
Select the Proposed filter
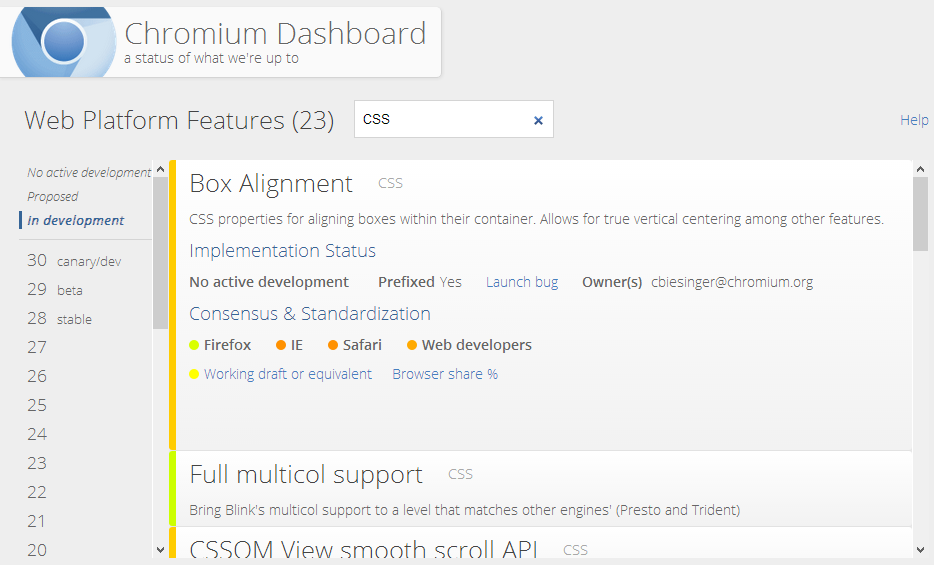(52, 196)
